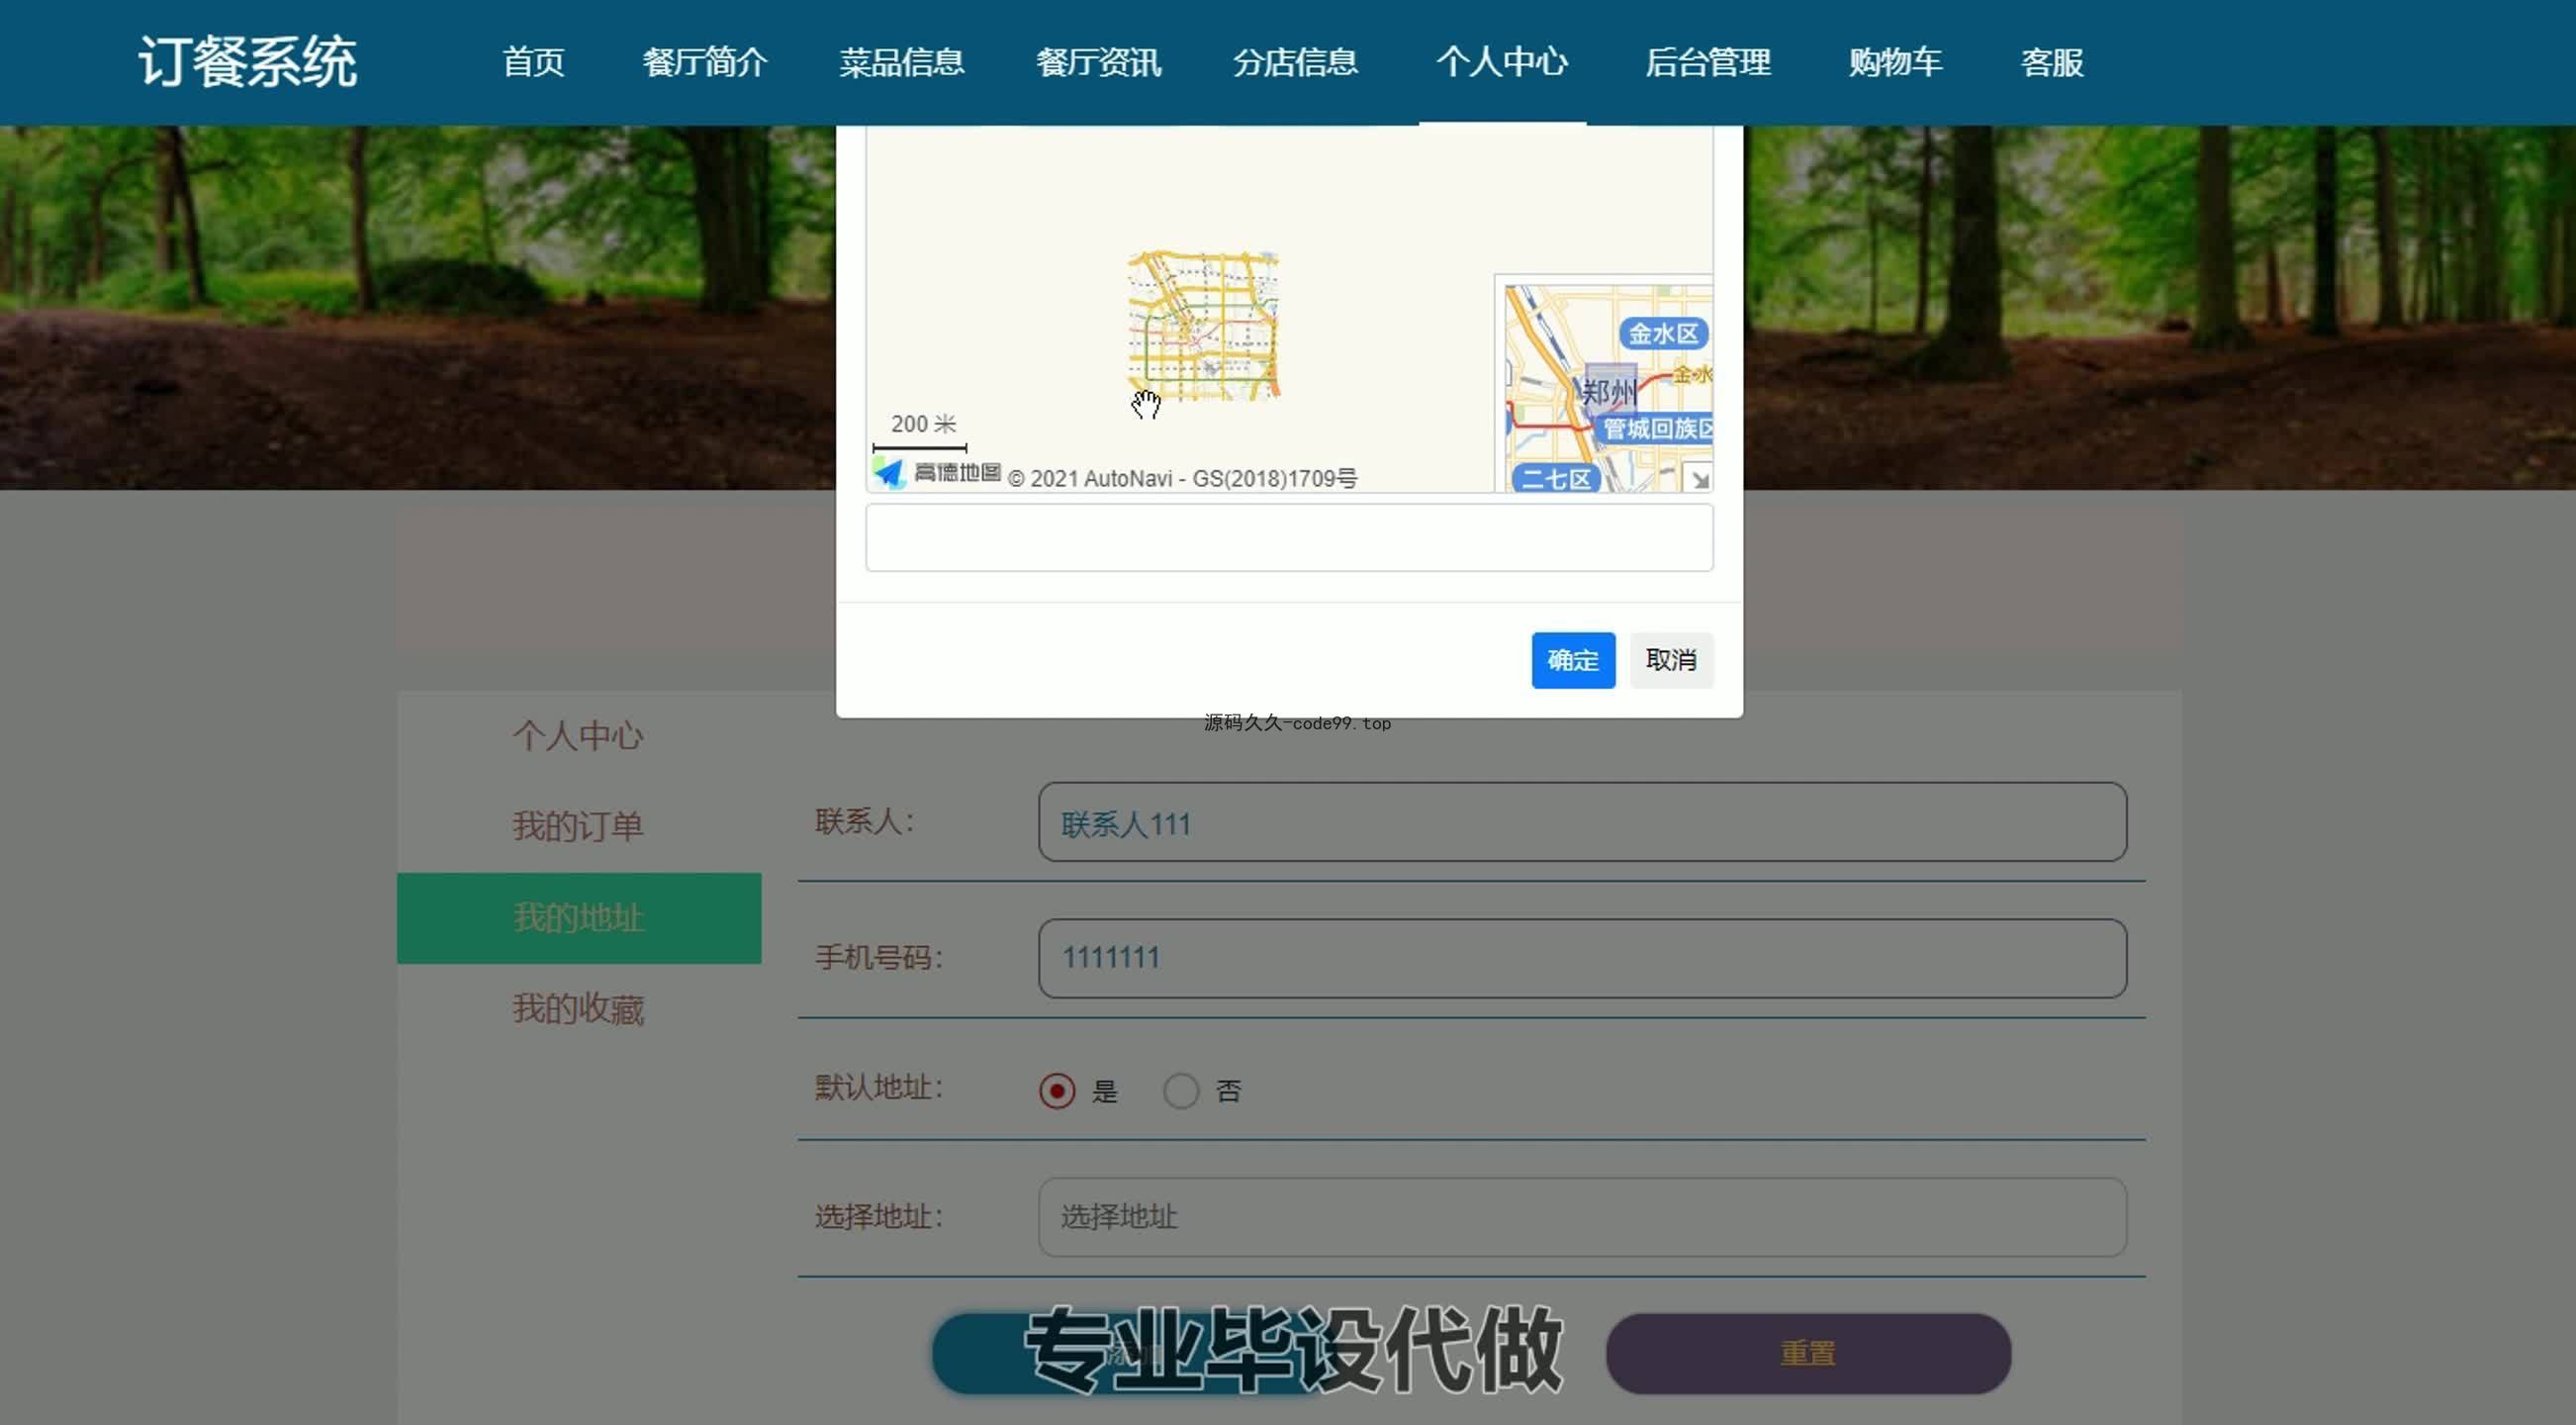The height and width of the screenshot is (1425, 2576).
Task: Click the 高德地图 logo on map
Action: click(x=937, y=472)
